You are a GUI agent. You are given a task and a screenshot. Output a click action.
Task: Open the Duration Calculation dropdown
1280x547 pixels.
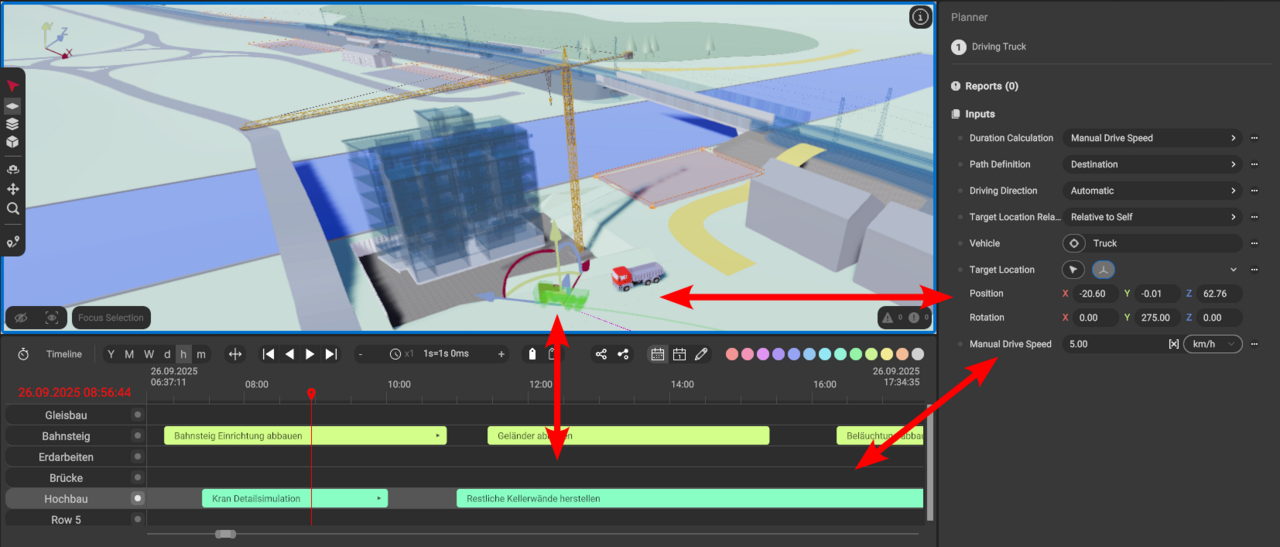pos(1152,138)
